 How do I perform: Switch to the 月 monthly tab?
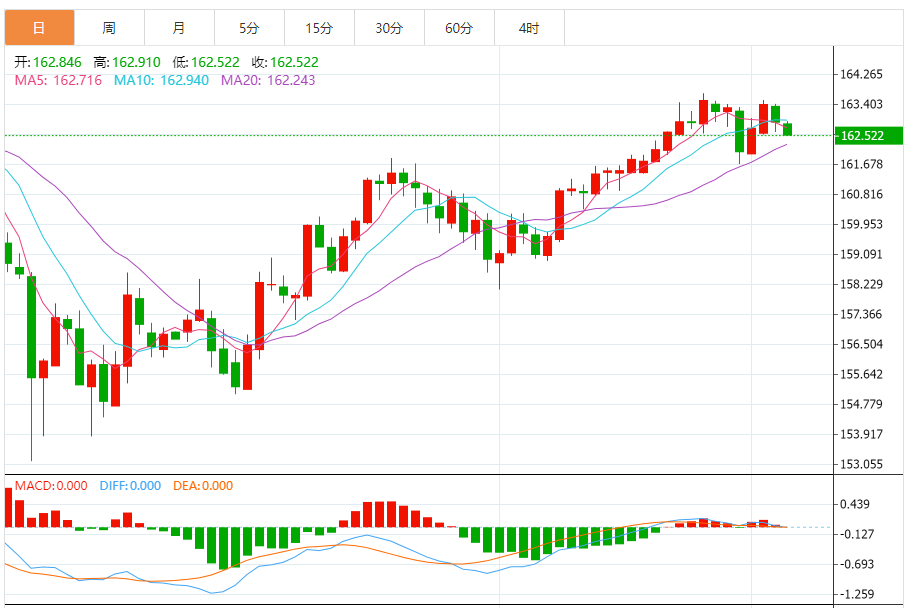[x=179, y=28]
